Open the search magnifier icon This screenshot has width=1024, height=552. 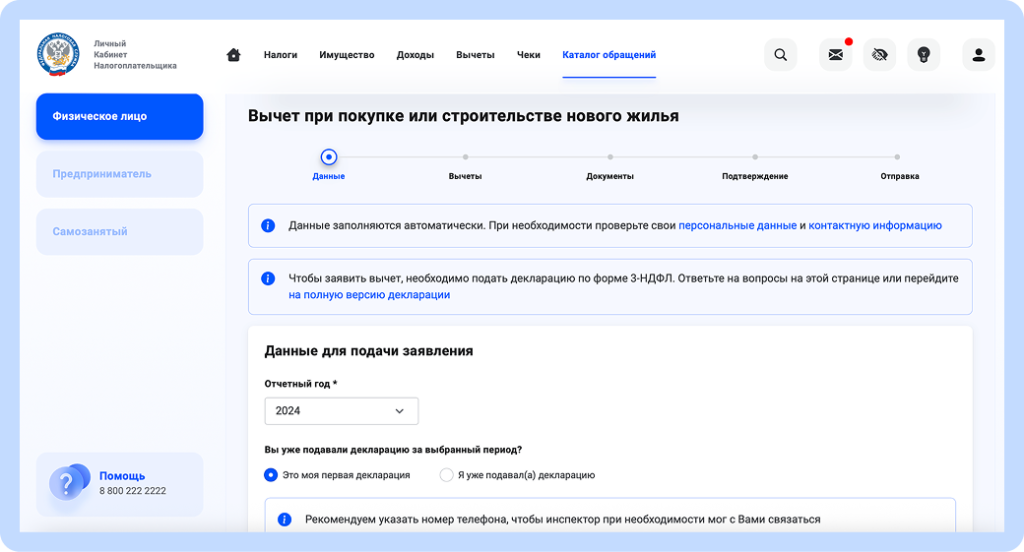[780, 55]
